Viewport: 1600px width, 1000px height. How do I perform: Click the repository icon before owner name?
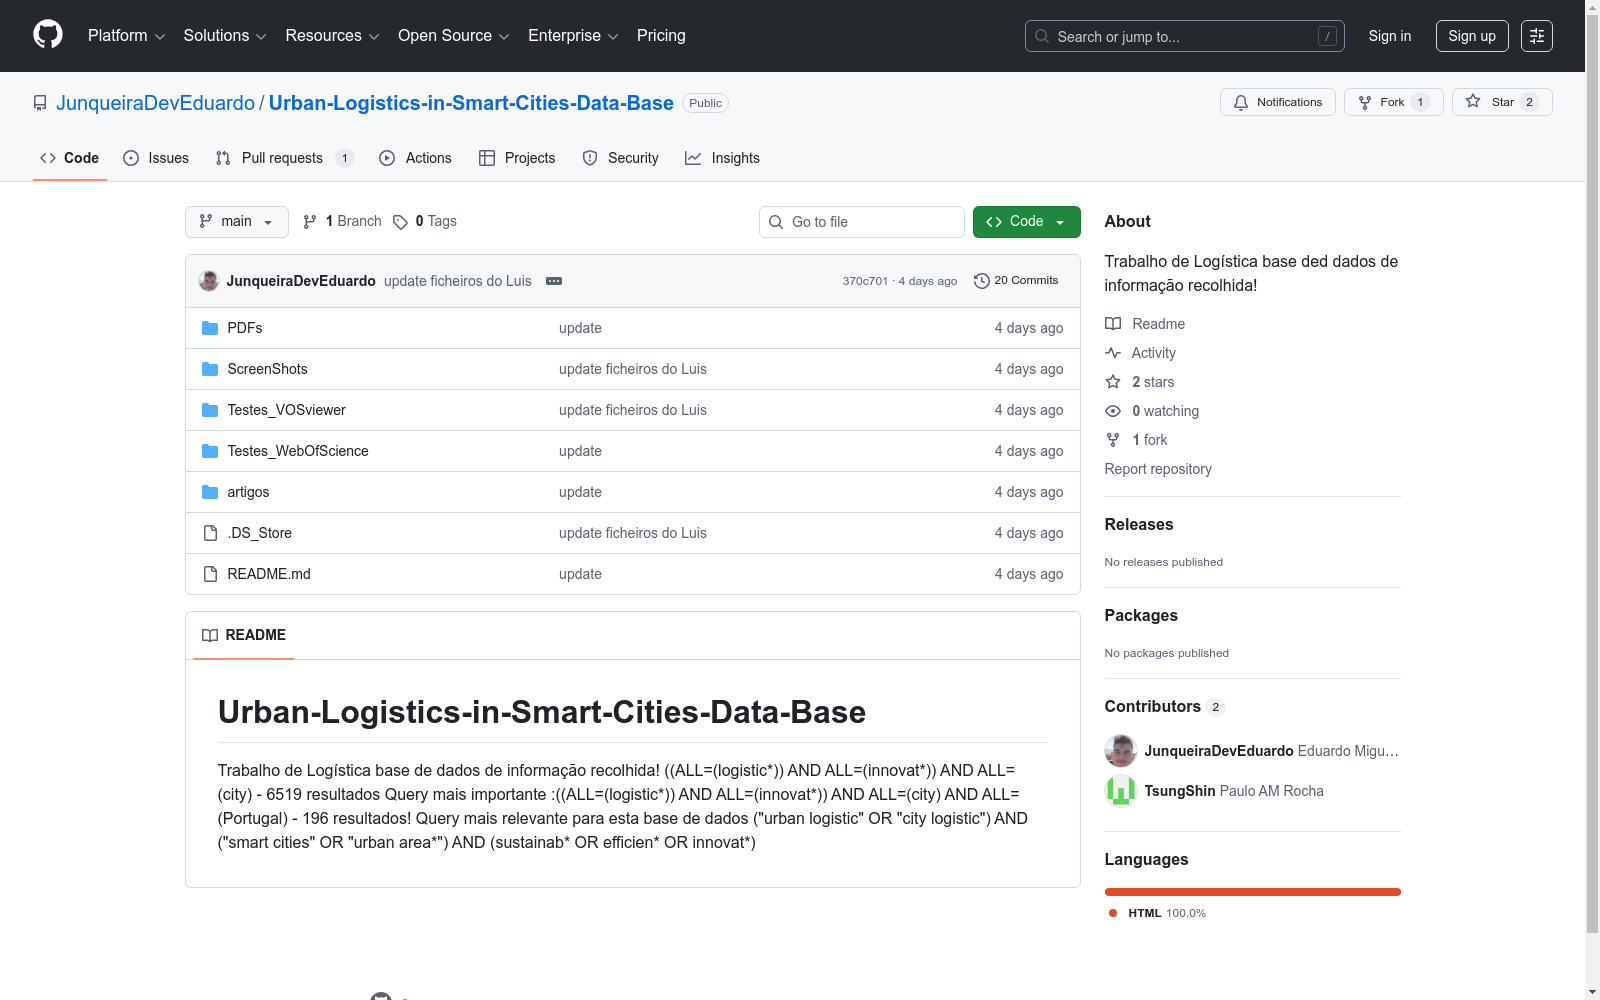(40, 103)
